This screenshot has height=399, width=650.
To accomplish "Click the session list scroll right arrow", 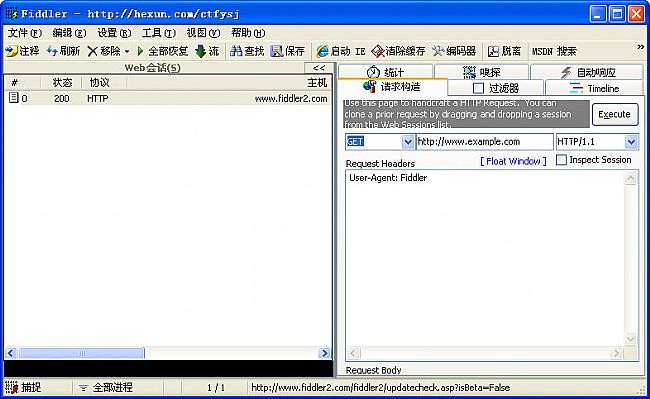I will [x=325, y=353].
